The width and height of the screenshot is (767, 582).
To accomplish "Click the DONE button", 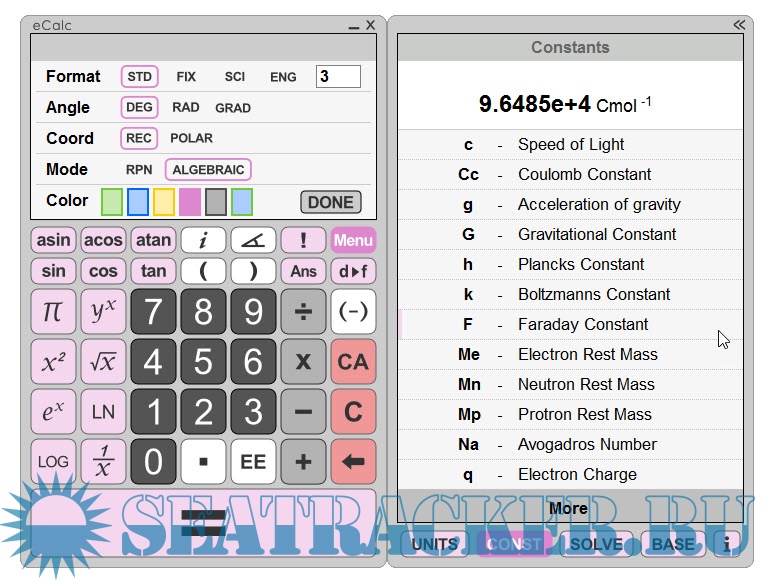I will pyautogui.click(x=330, y=202).
